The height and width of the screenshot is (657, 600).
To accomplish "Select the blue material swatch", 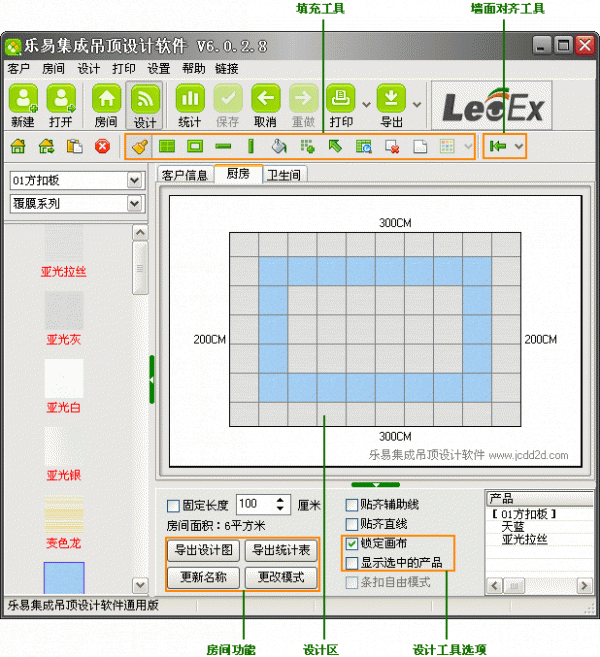I will tap(64, 576).
